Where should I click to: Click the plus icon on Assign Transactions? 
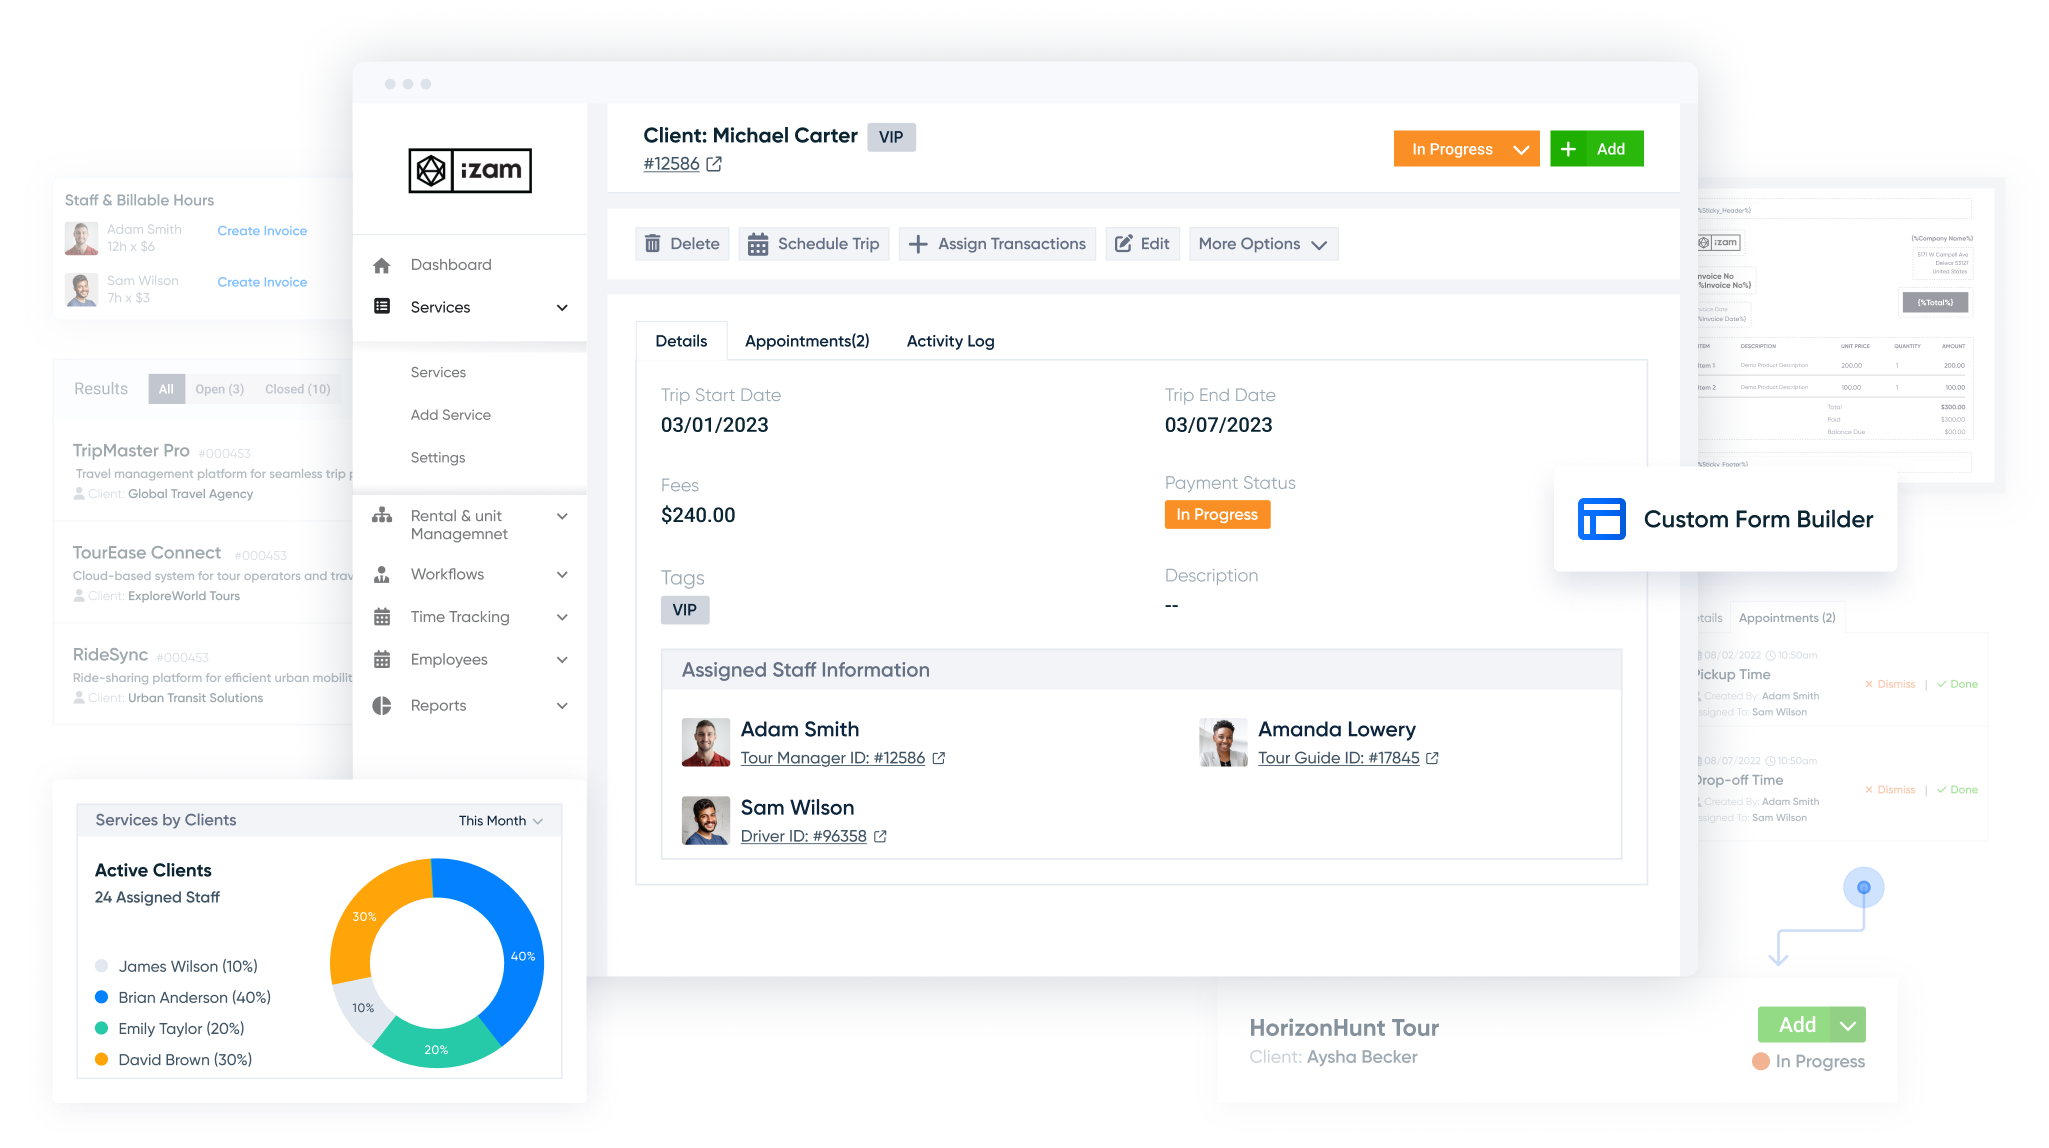tap(918, 244)
